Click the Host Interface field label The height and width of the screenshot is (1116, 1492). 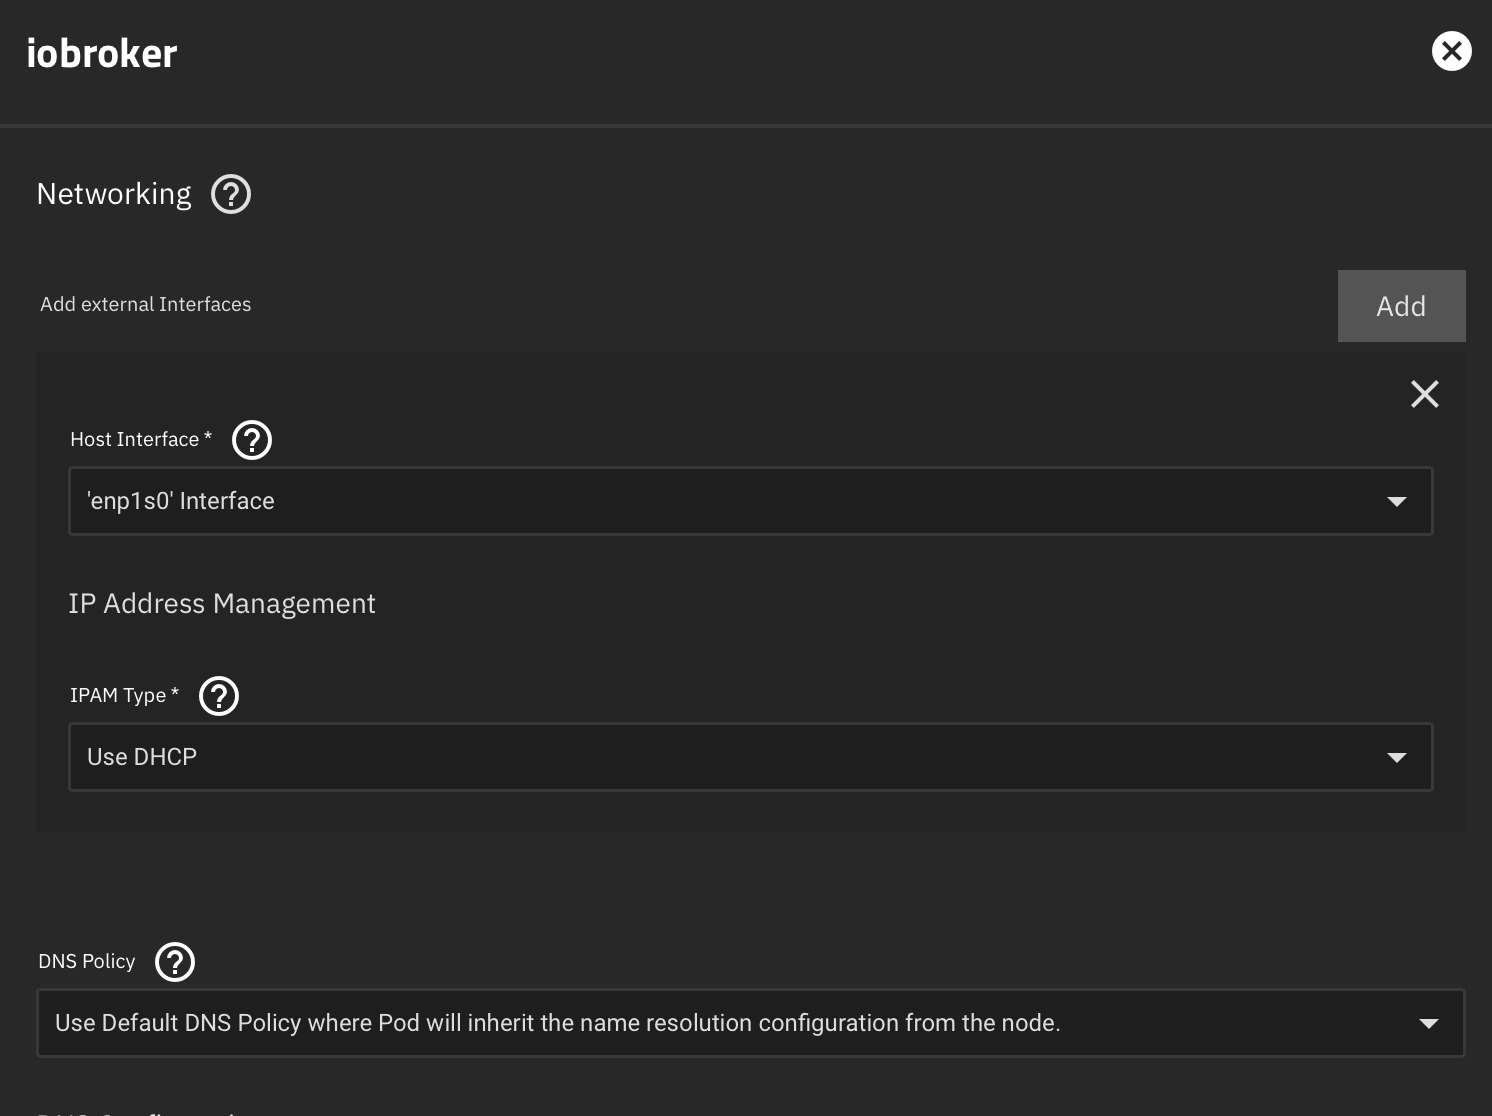135,440
